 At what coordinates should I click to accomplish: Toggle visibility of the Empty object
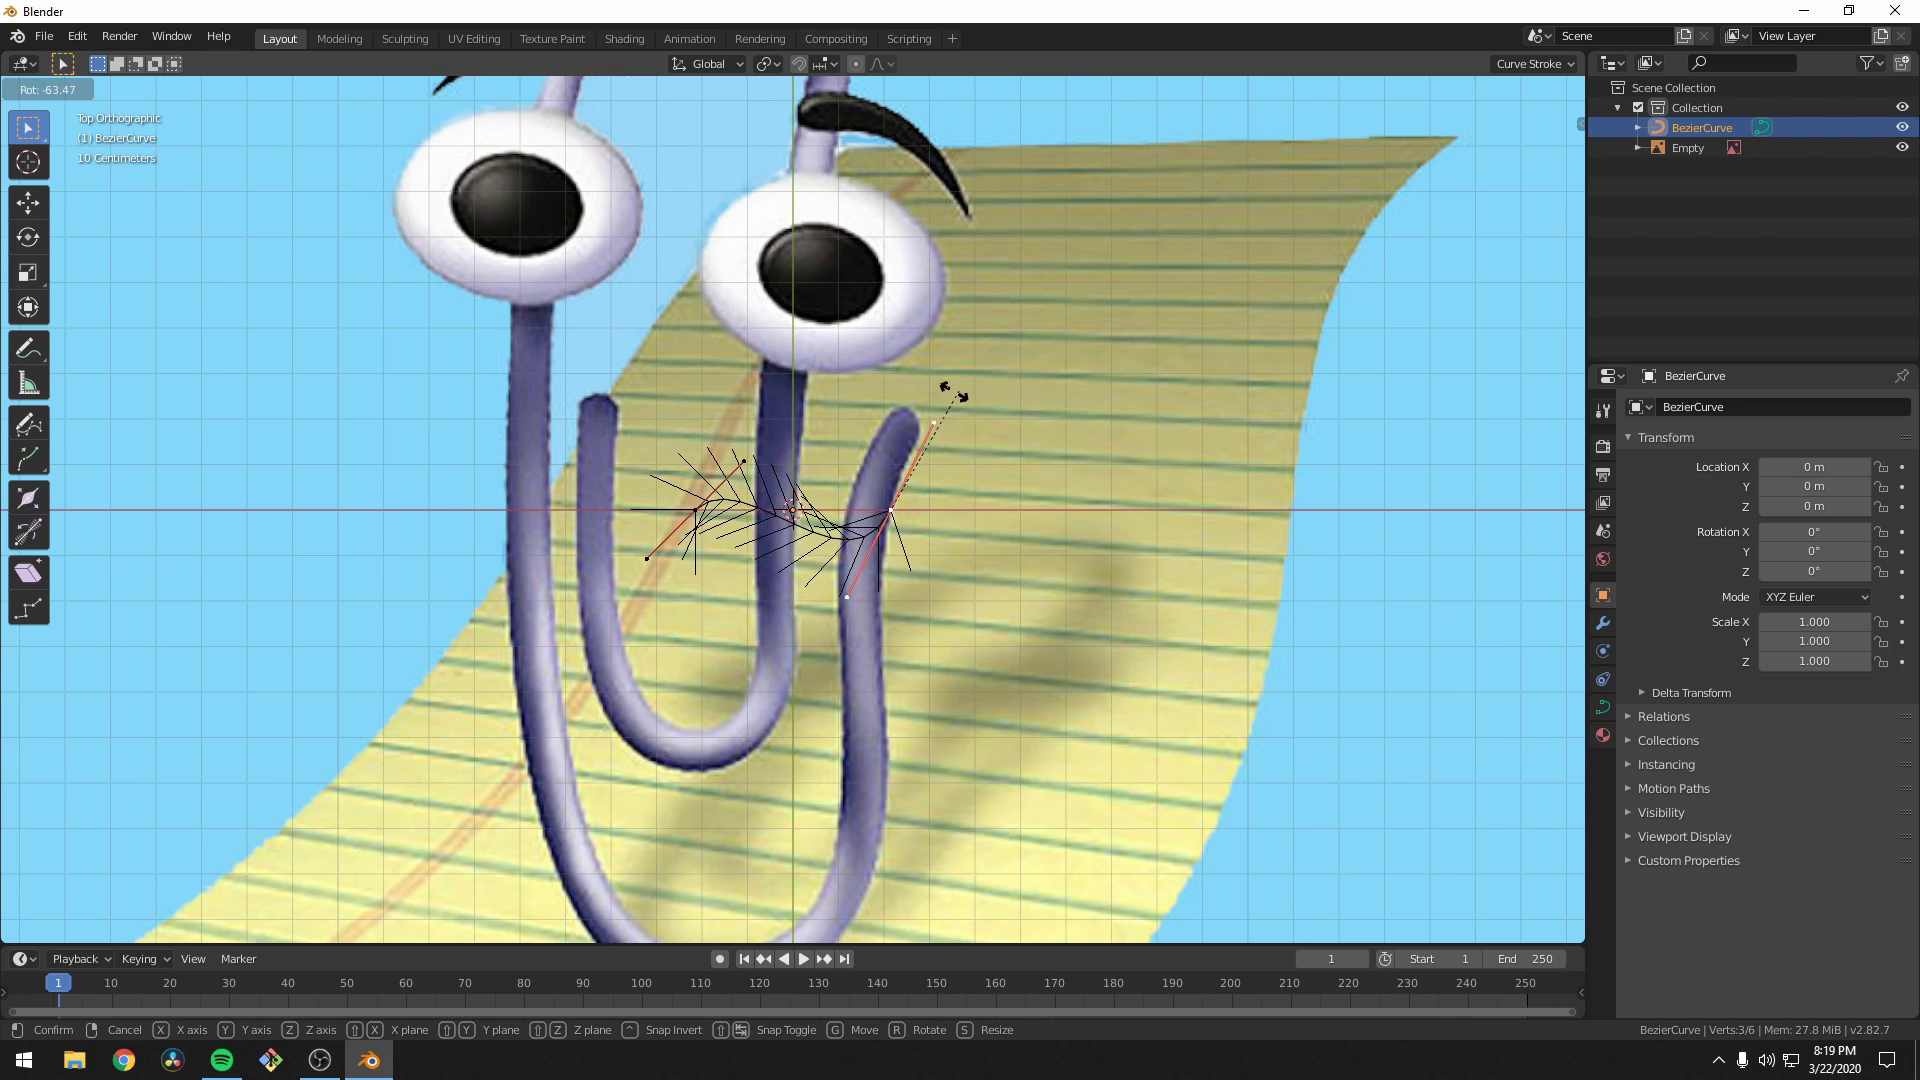pos(1902,147)
